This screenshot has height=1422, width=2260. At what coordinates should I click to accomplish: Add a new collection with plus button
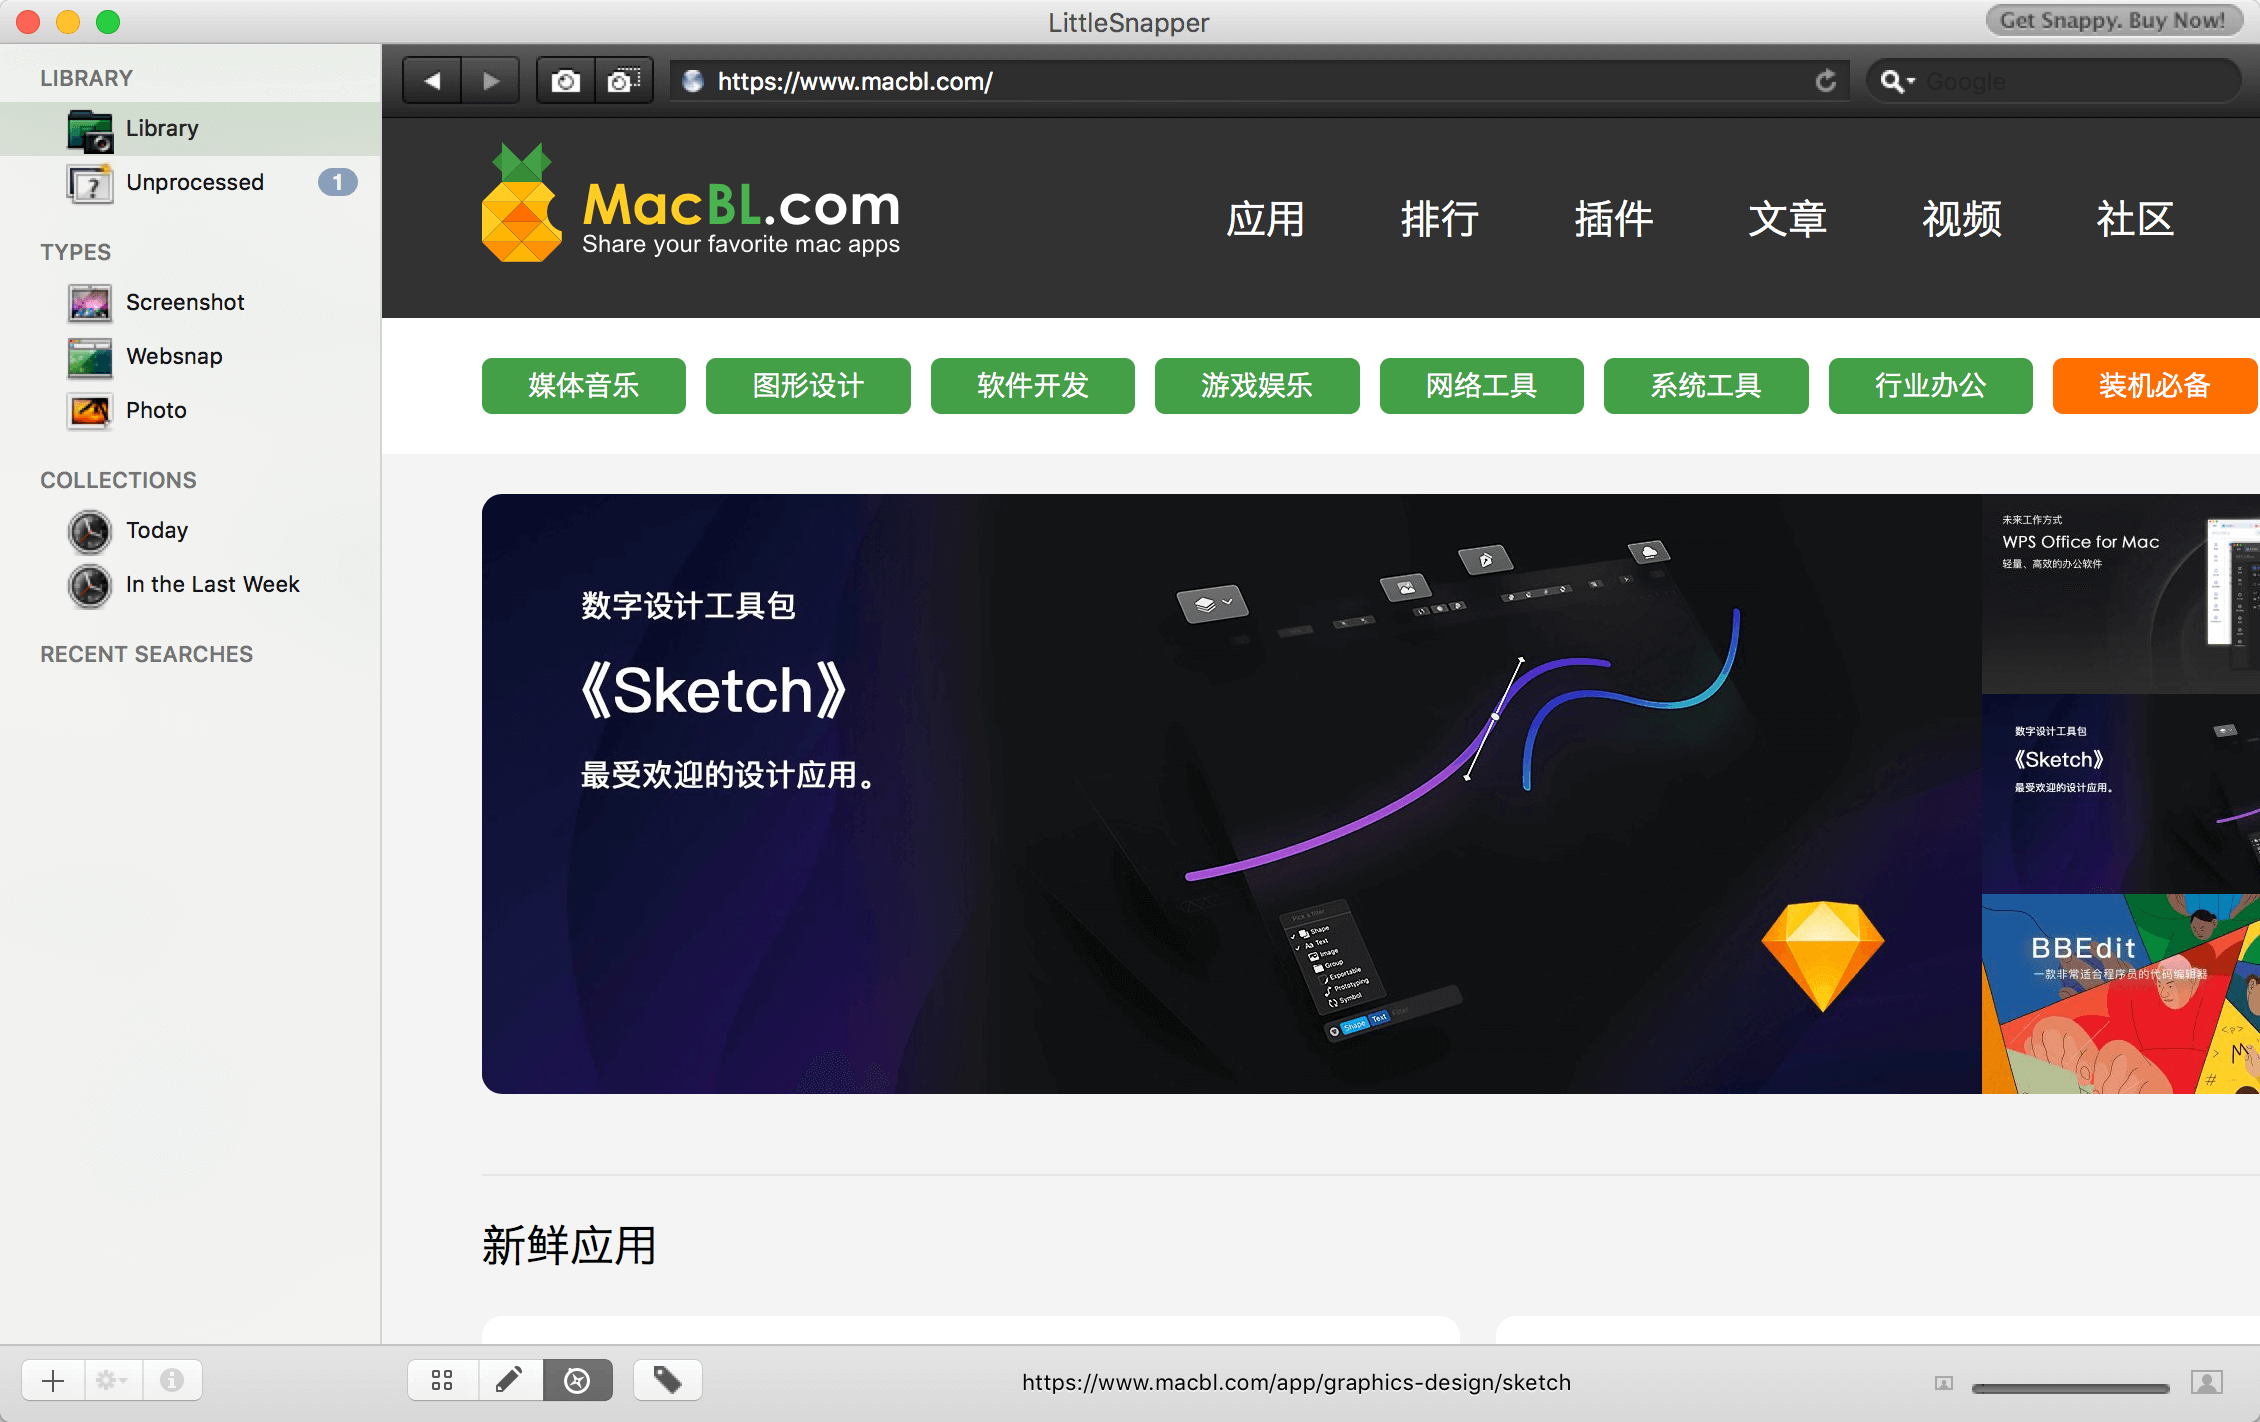point(53,1381)
